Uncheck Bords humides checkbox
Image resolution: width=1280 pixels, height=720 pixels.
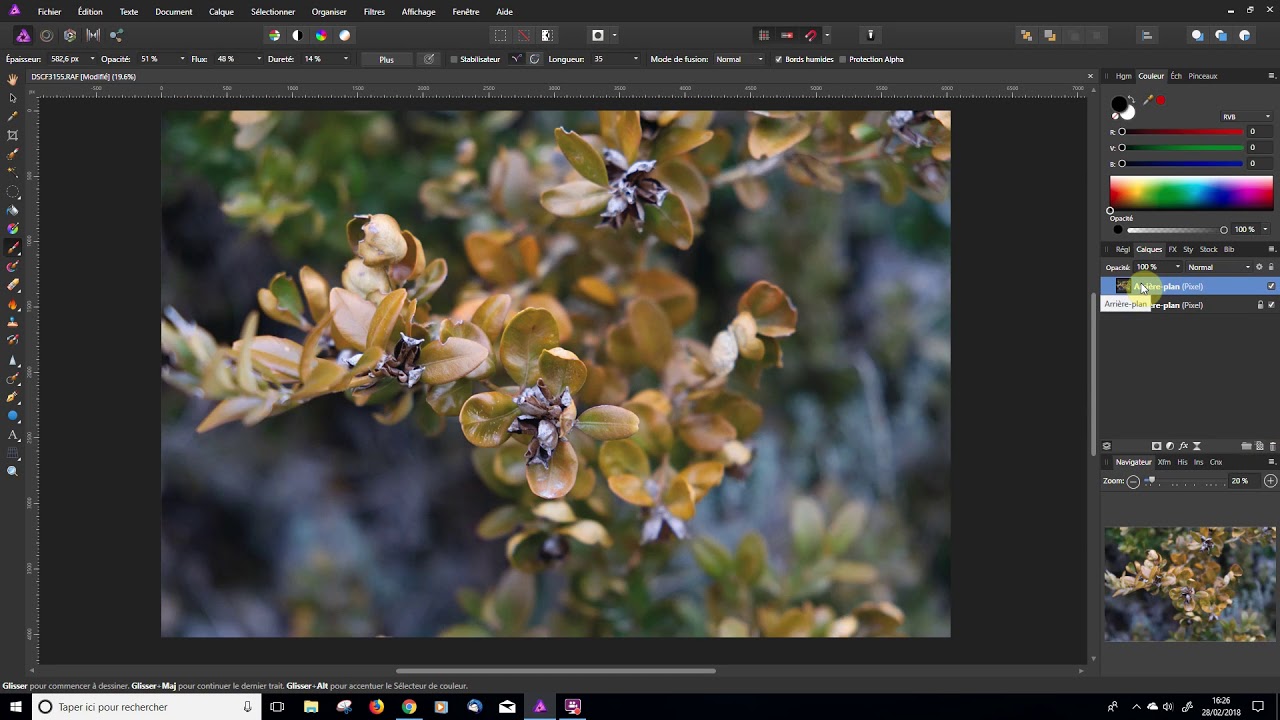click(779, 59)
